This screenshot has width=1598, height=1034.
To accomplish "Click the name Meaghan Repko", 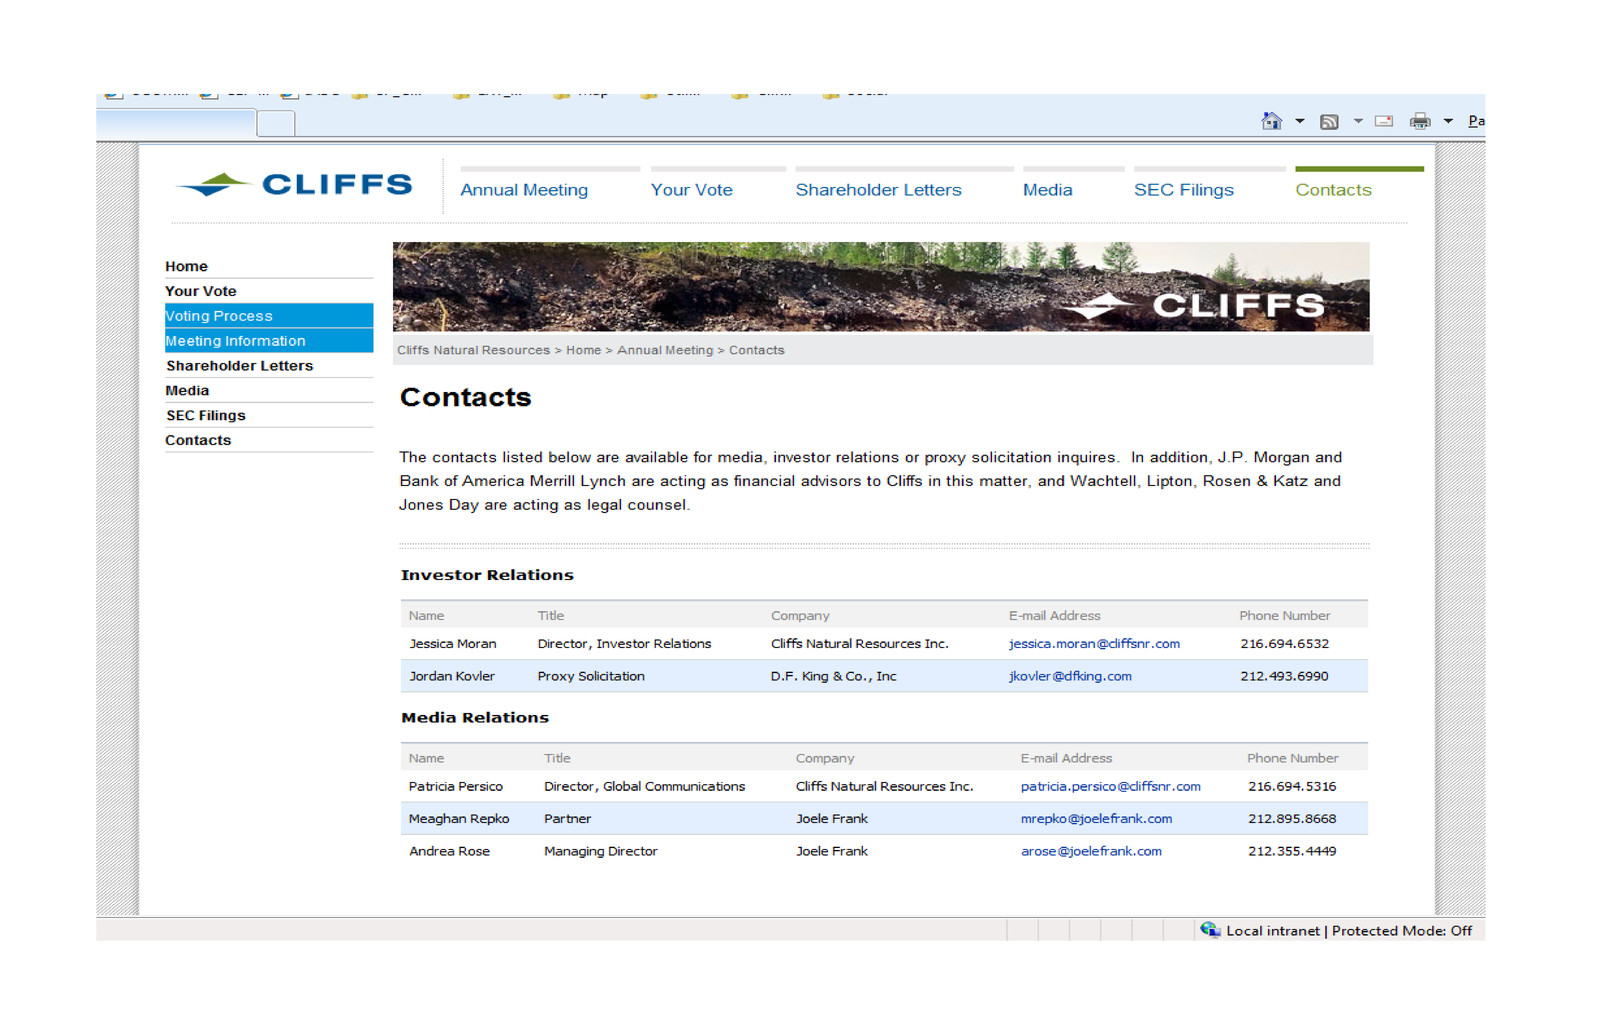I will point(459,819).
